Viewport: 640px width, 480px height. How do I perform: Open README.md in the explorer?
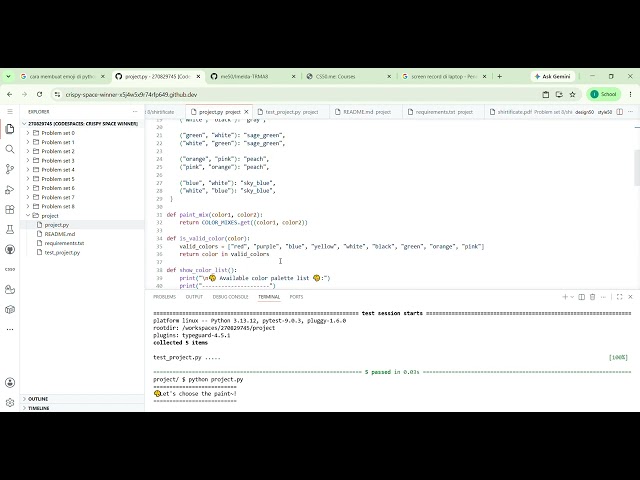[60, 234]
